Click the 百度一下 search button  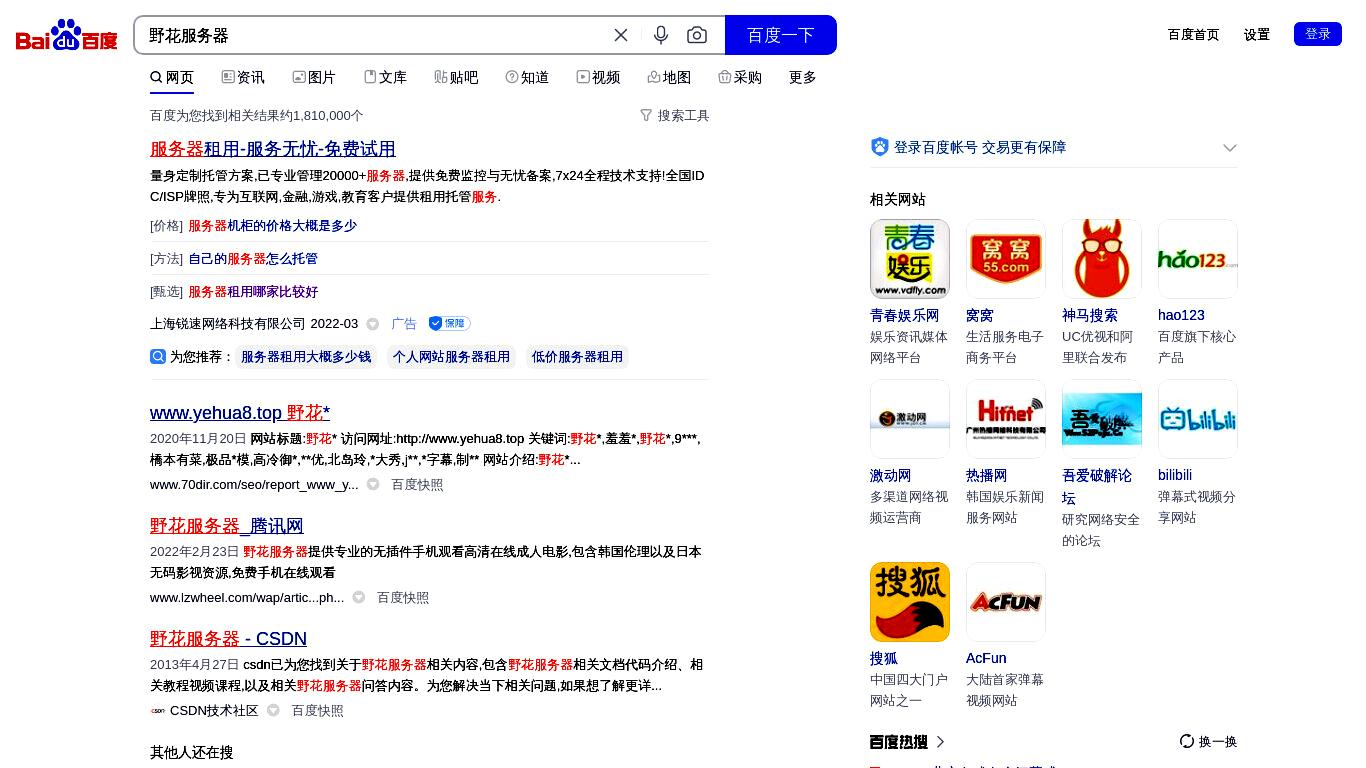(781, 35)
